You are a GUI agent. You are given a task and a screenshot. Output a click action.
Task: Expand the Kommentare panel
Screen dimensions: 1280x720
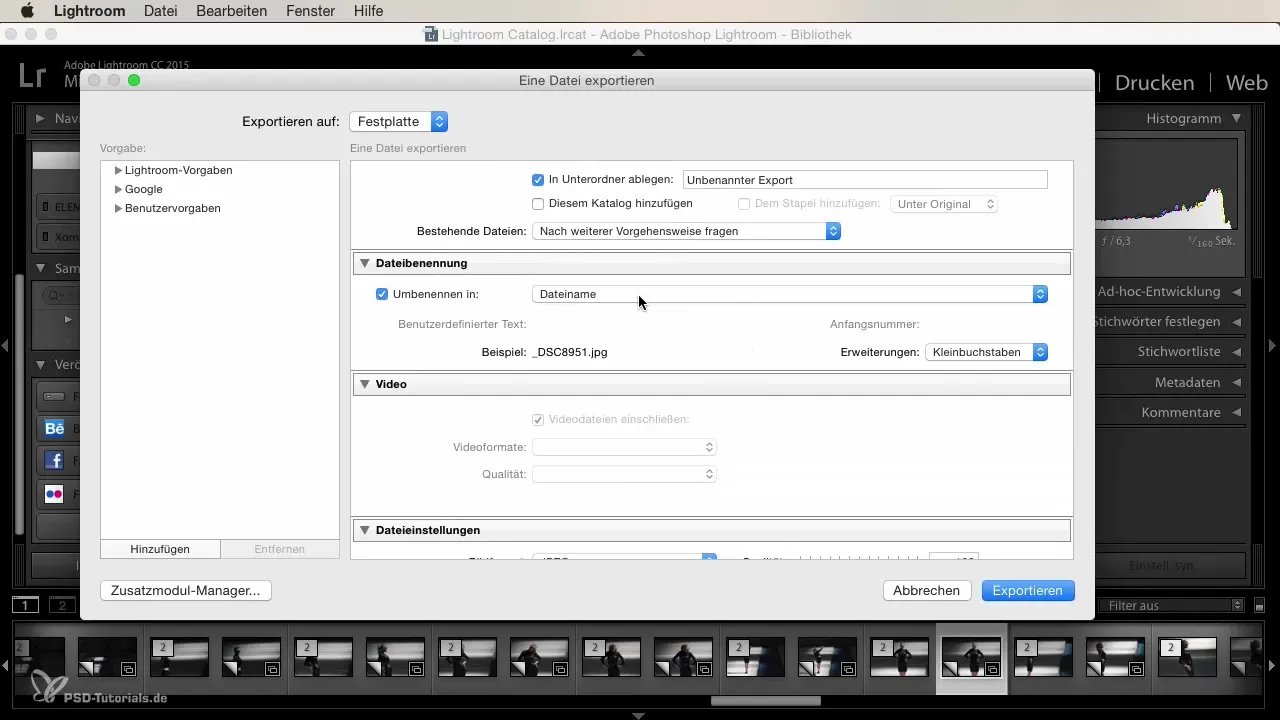pos(1237,412)
